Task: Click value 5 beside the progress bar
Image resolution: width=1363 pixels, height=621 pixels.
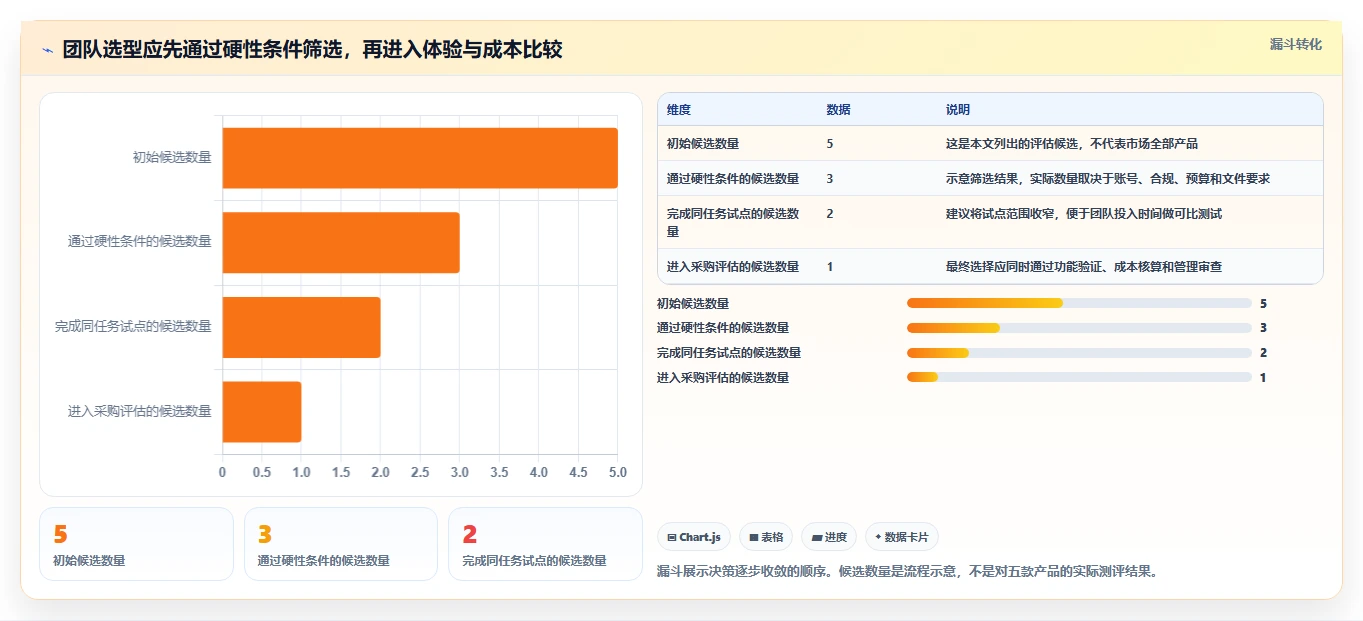Action: click(1264, 303)
